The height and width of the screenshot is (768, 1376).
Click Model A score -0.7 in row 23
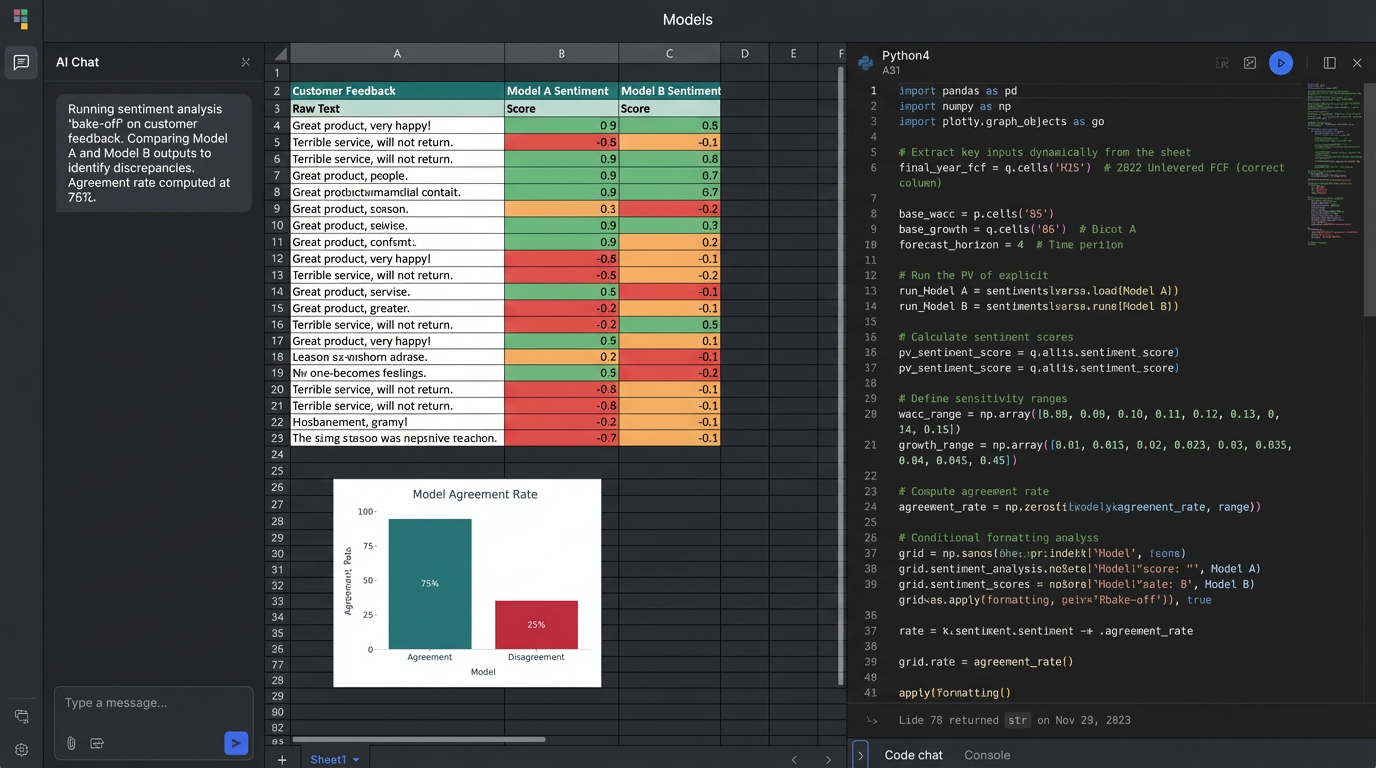tap(561, 438)
